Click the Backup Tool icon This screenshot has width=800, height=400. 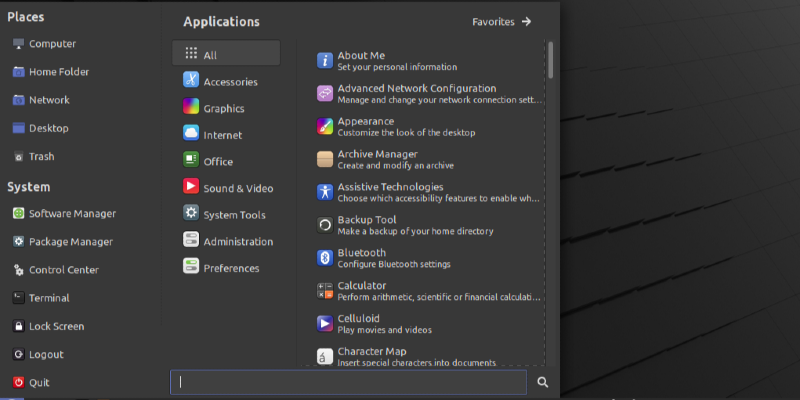(x=325, y=225)
